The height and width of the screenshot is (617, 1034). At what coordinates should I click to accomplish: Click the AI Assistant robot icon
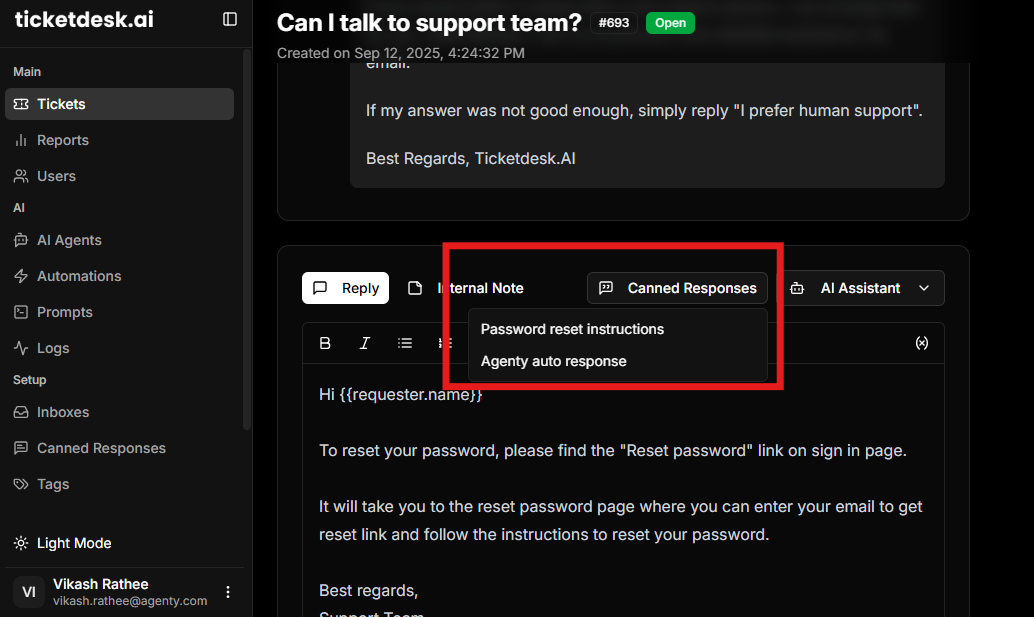pos(797,288)
